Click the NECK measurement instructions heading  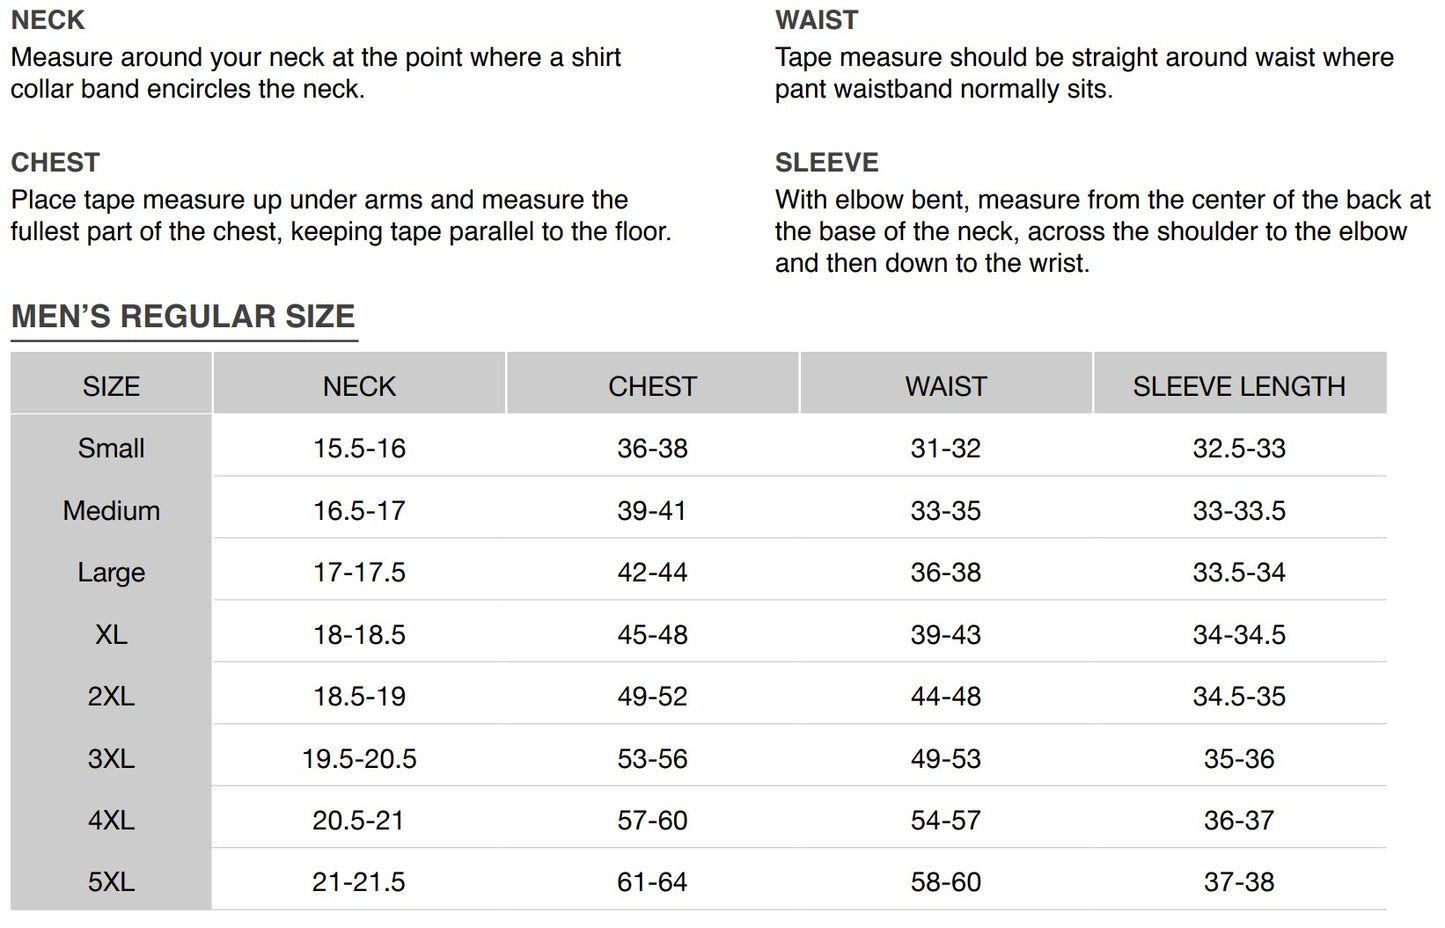coord(48,20)
